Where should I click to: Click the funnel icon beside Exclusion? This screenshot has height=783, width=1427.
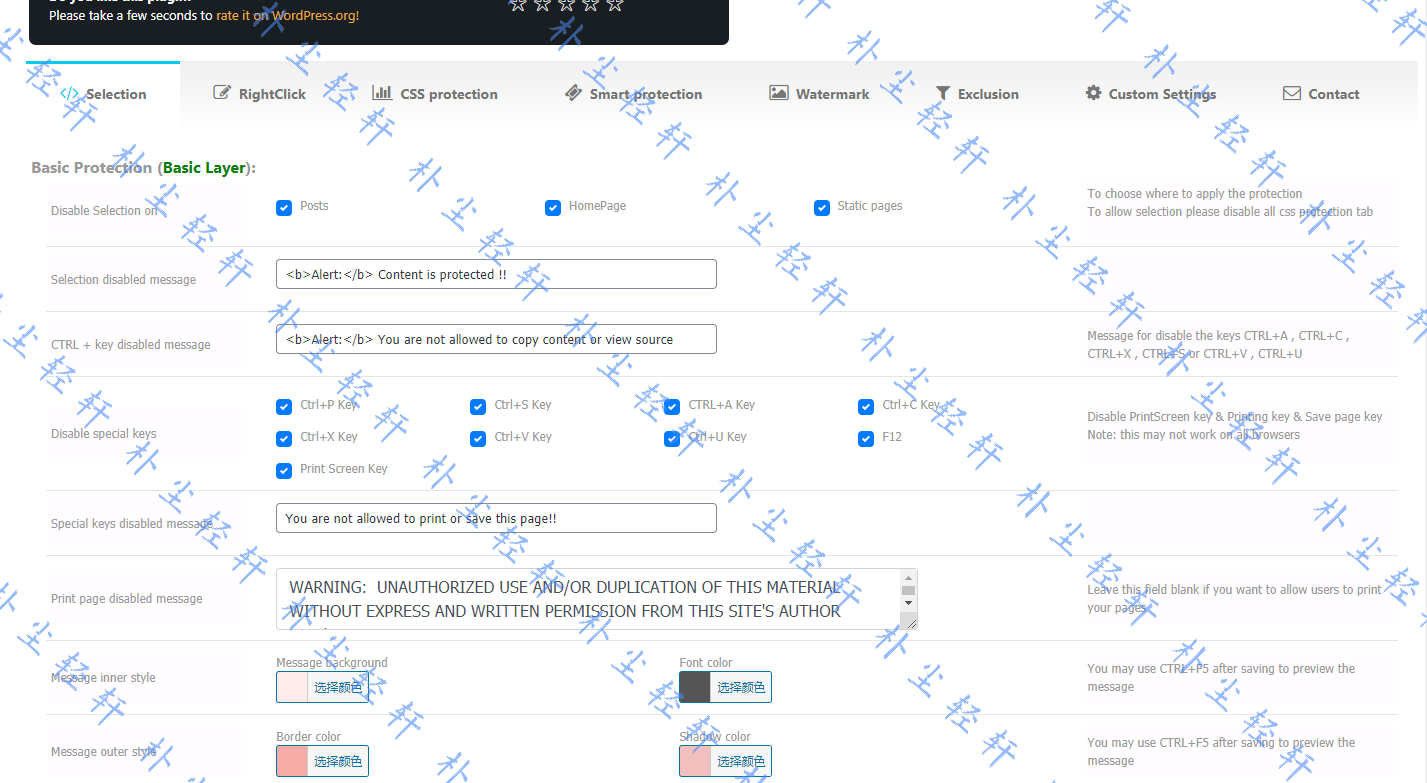943,92
